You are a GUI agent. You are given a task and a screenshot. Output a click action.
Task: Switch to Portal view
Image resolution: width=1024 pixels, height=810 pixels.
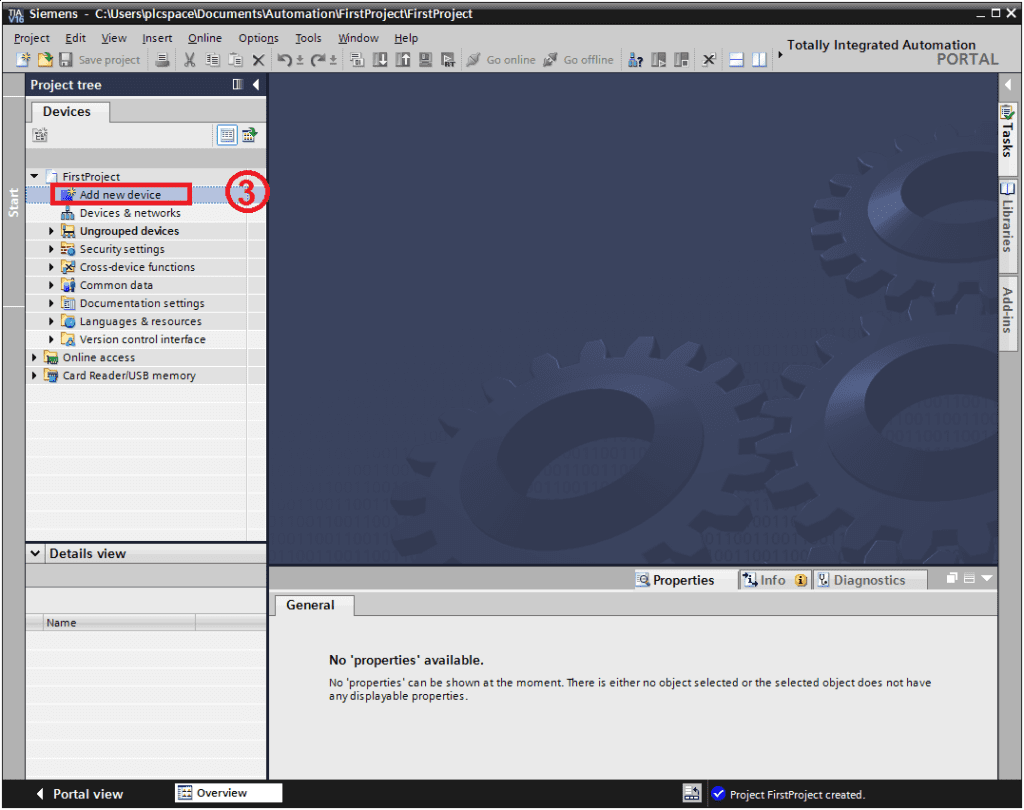(79, 794)
